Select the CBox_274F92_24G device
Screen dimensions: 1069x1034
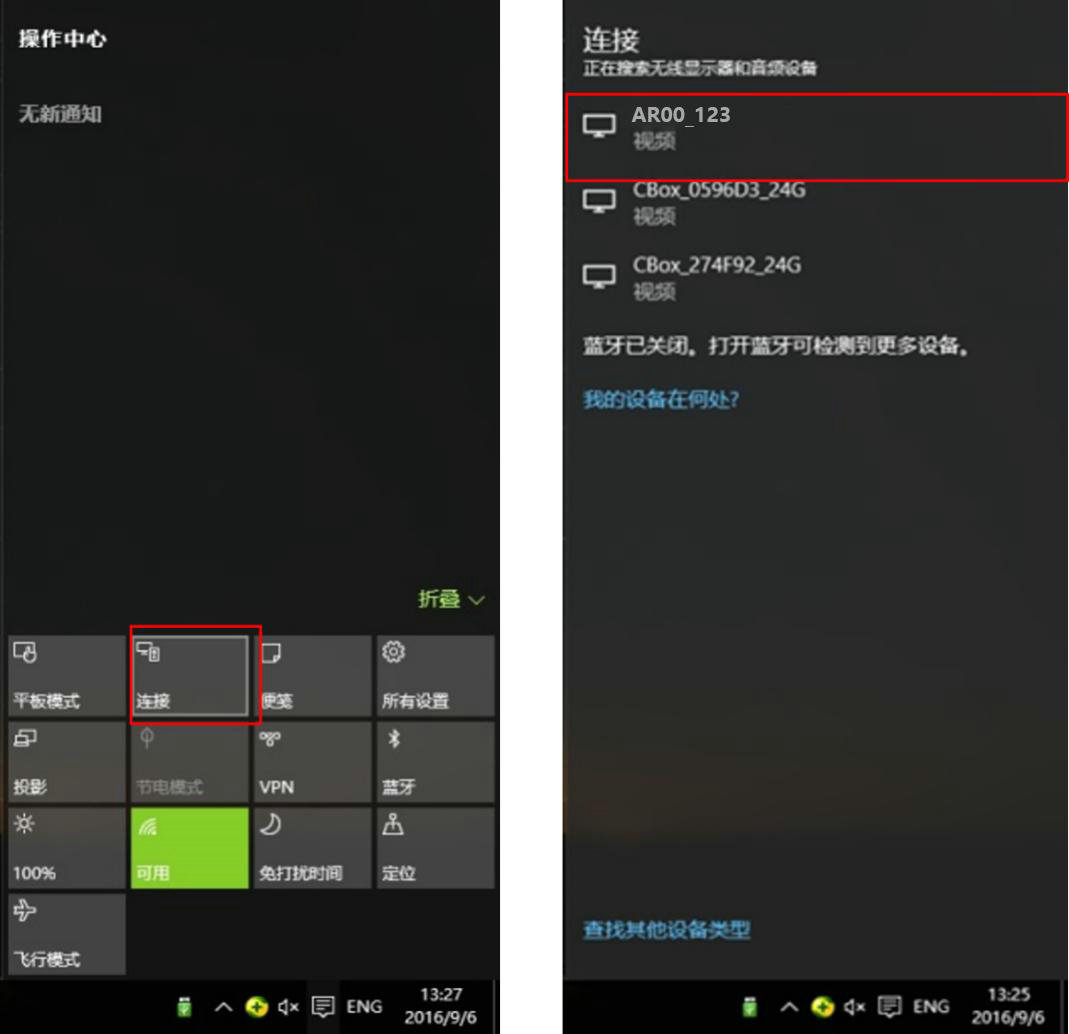(x=816, y=277)
